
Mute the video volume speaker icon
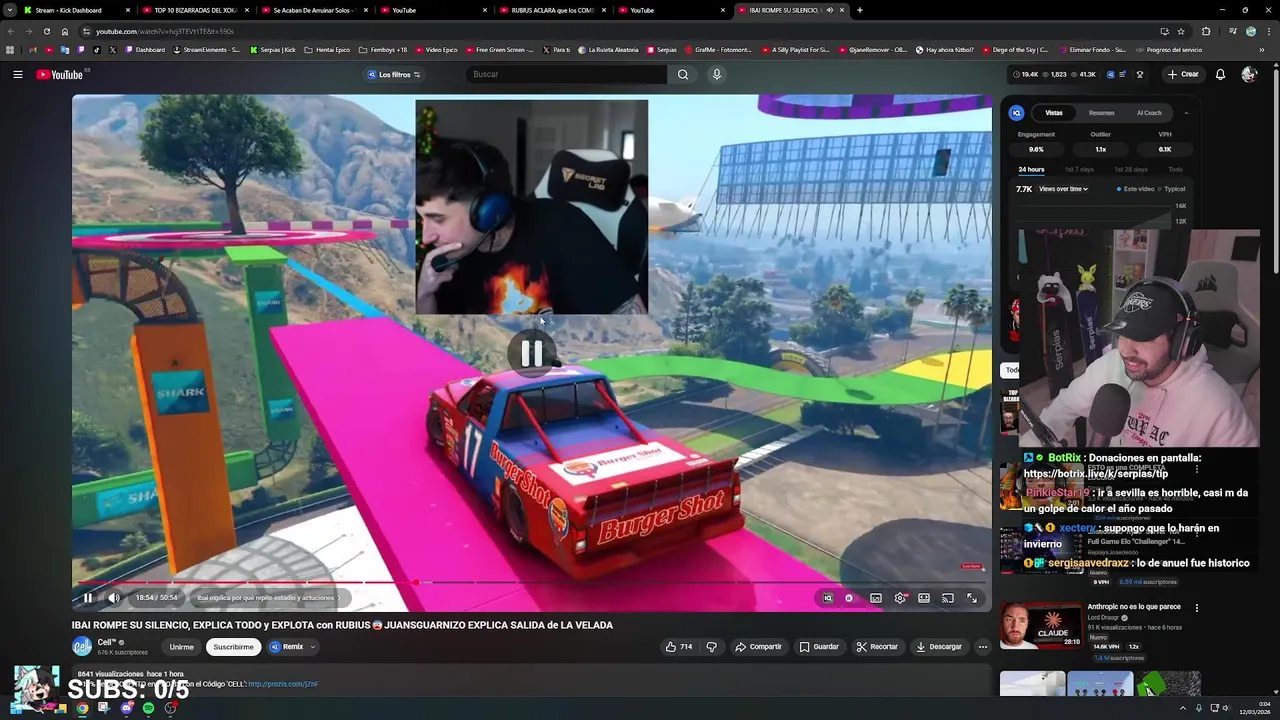point(114,598)
